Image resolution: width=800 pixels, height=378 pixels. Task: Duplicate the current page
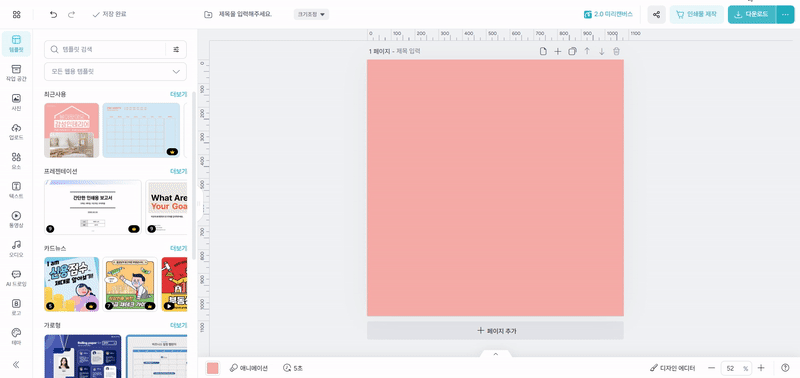[572, 51]
